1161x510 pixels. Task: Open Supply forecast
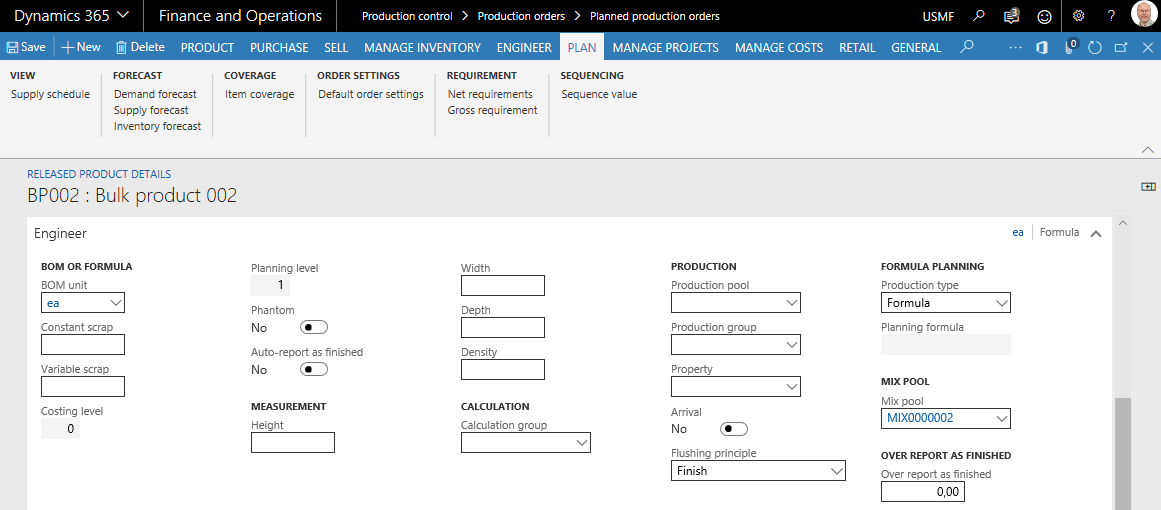151,110
